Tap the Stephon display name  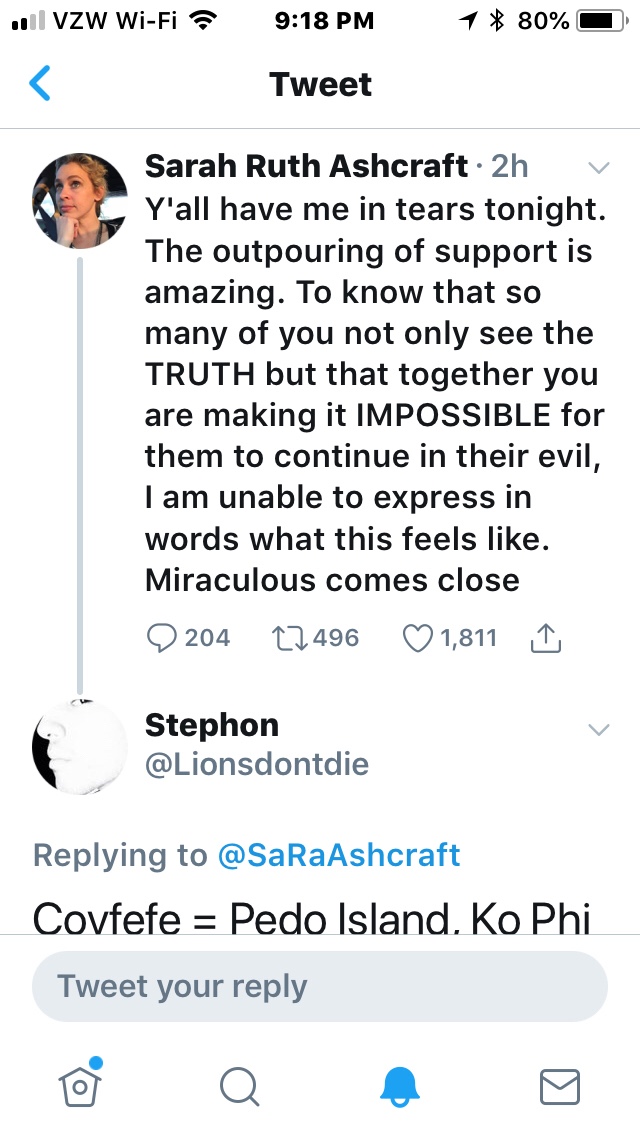pyautogui.click(x=212, y=725)
